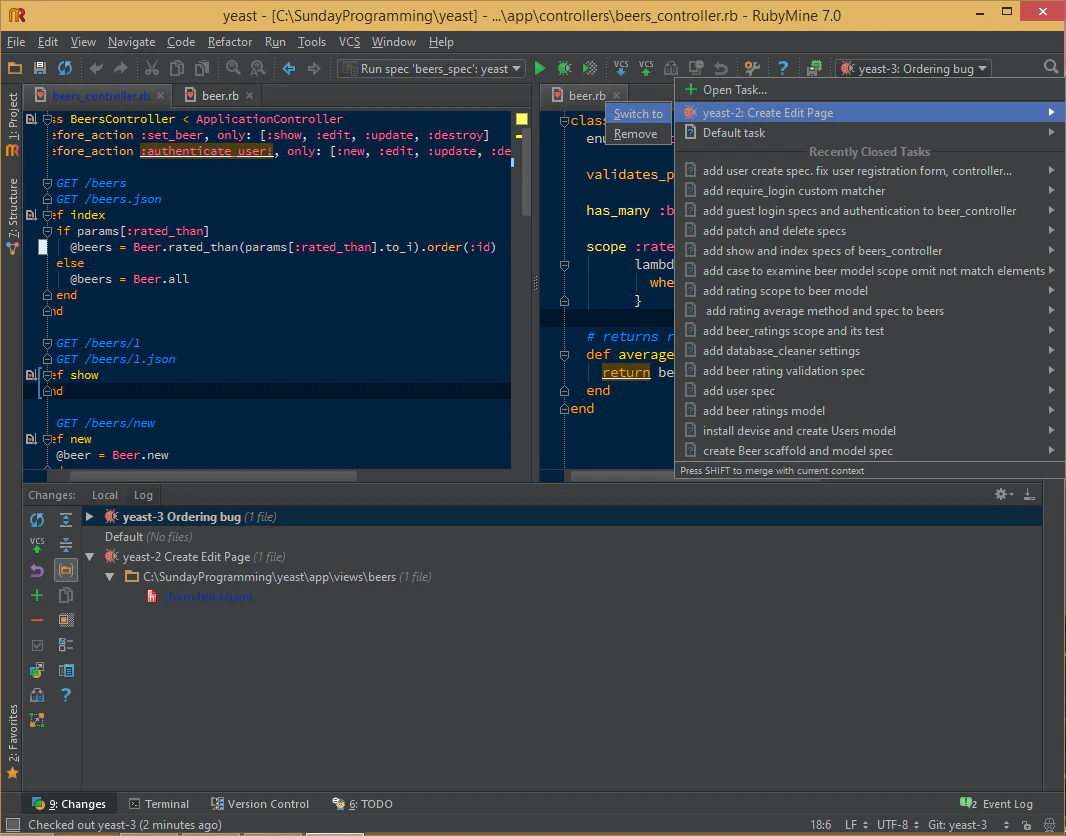Image resolution: width=1066 pixels, height=836 pixels.
Task: Start debugging with the bug icon
Action: 564,68
